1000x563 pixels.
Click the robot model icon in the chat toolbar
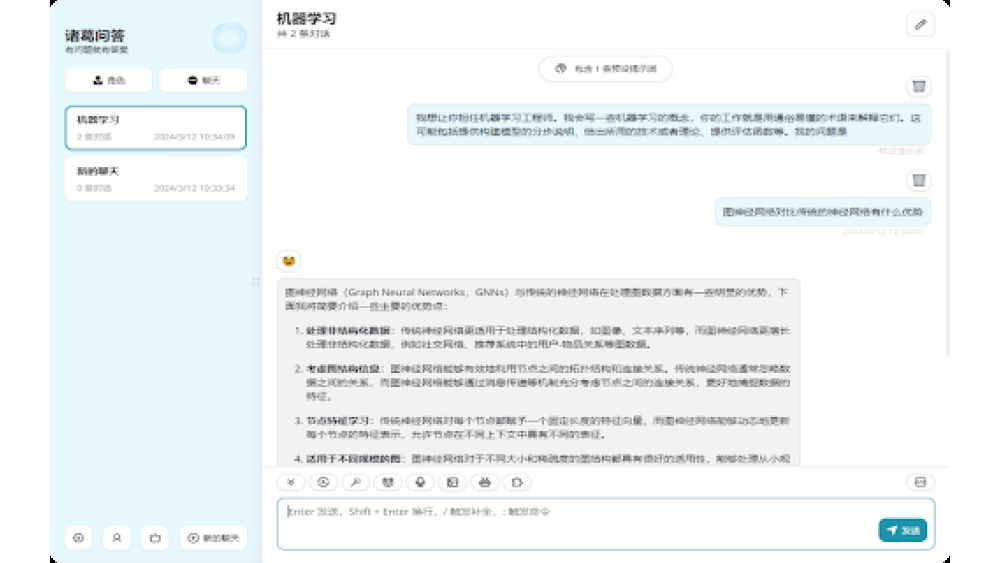(420, 482)
